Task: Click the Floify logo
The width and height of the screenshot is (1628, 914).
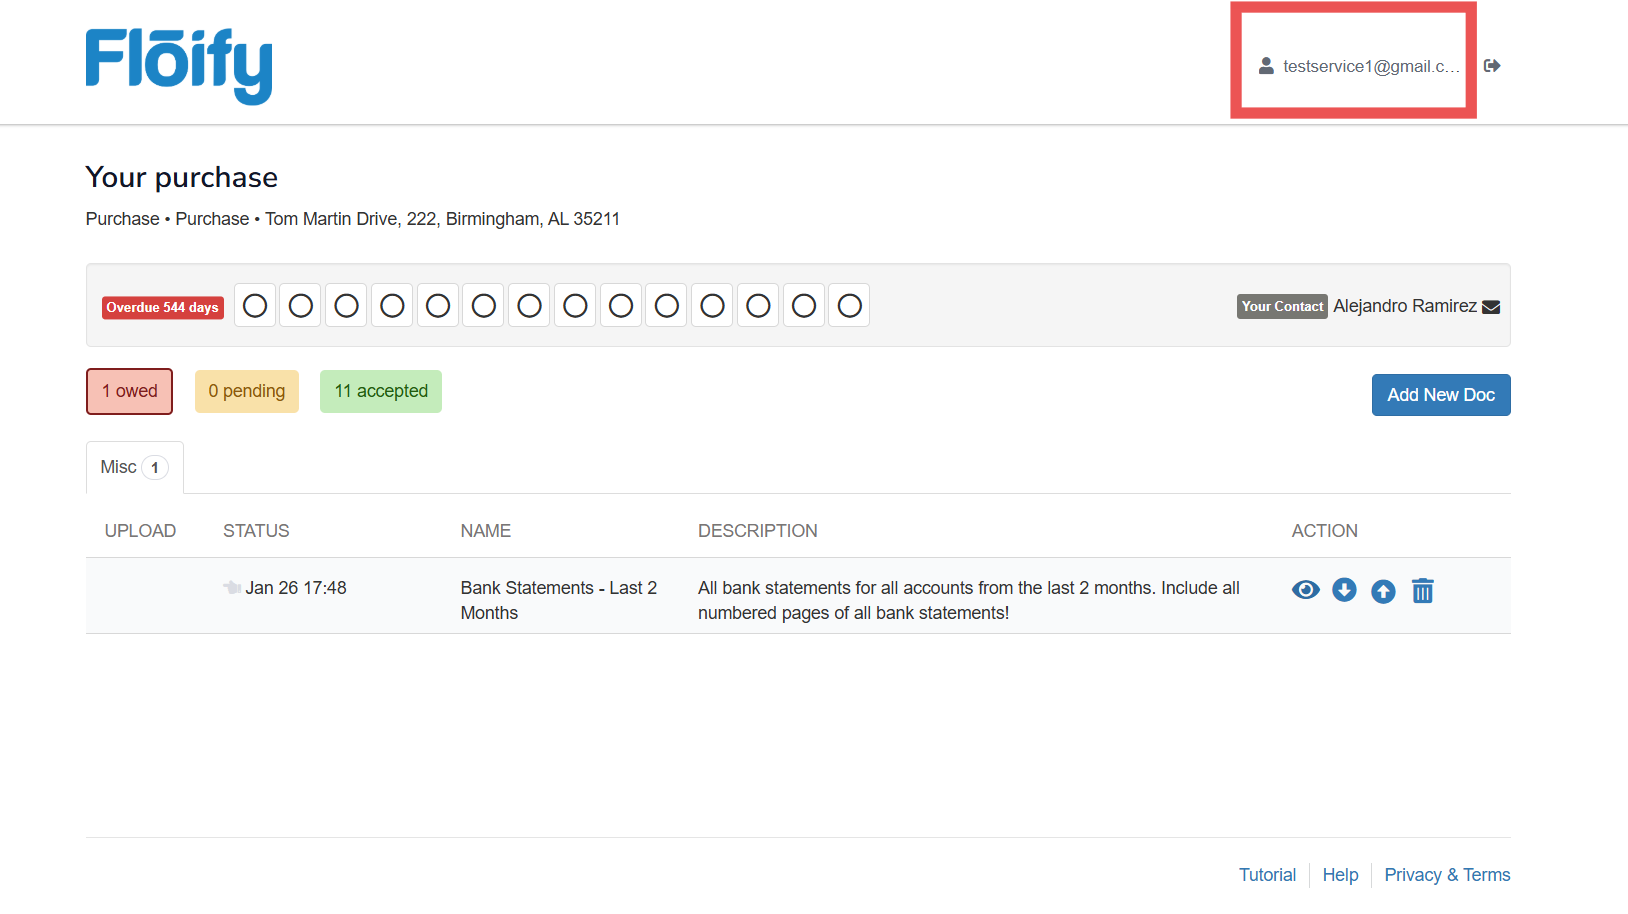Action: point(179,65)
